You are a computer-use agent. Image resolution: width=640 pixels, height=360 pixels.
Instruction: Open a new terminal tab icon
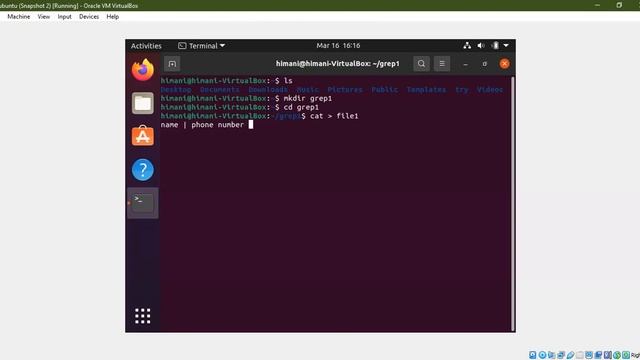(x=172, y=64)
